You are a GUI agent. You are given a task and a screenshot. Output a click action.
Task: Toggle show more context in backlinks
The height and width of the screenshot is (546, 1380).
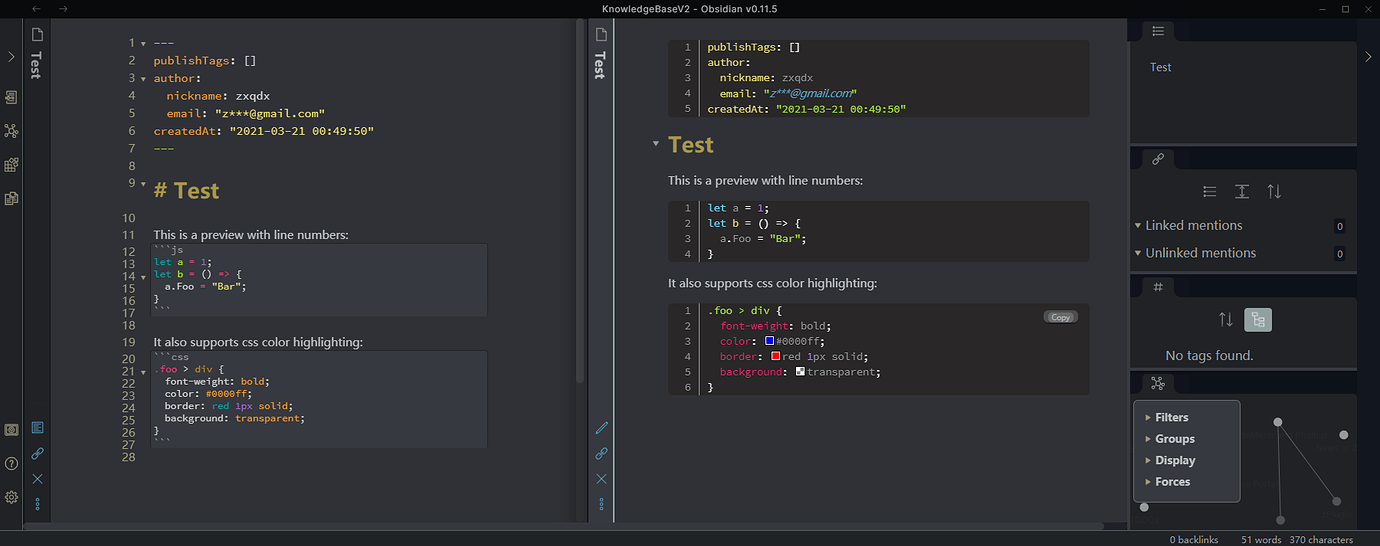click(x=1241, y=191)
